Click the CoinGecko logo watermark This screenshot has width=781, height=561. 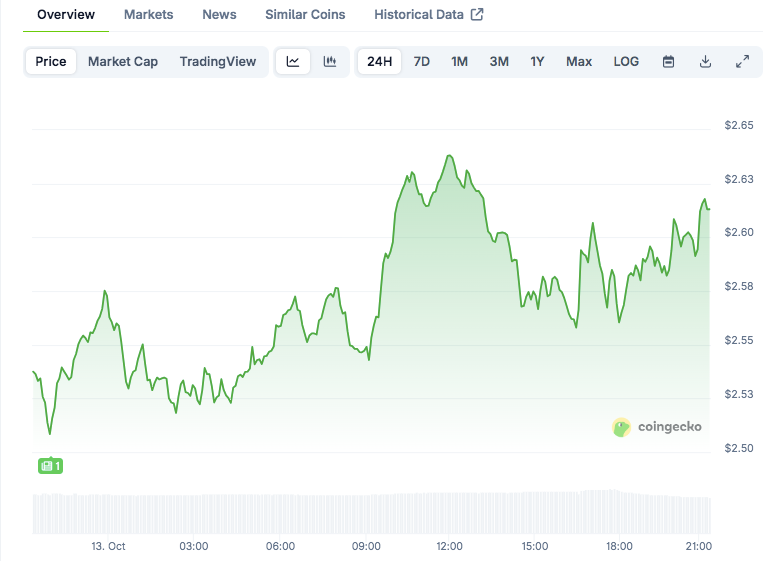(x=657, y=427)
